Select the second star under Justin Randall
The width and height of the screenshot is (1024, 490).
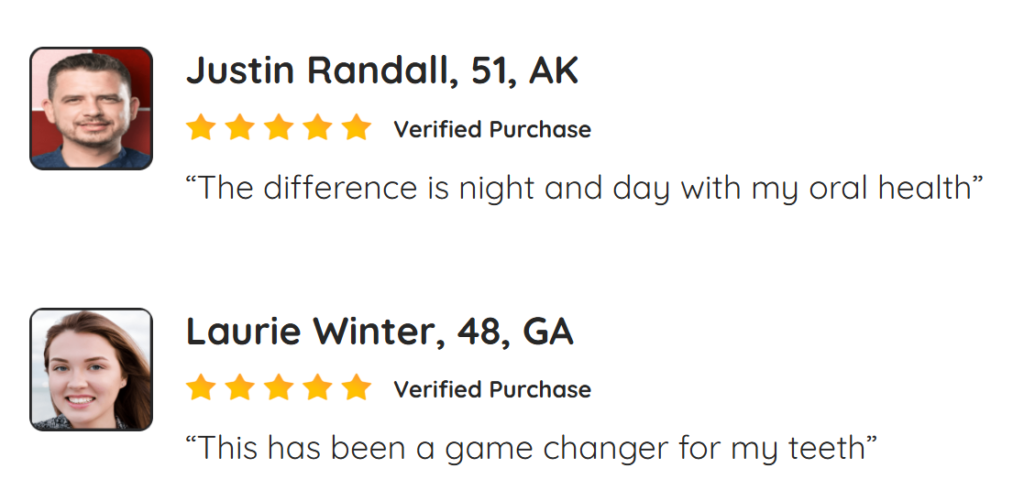239,129
